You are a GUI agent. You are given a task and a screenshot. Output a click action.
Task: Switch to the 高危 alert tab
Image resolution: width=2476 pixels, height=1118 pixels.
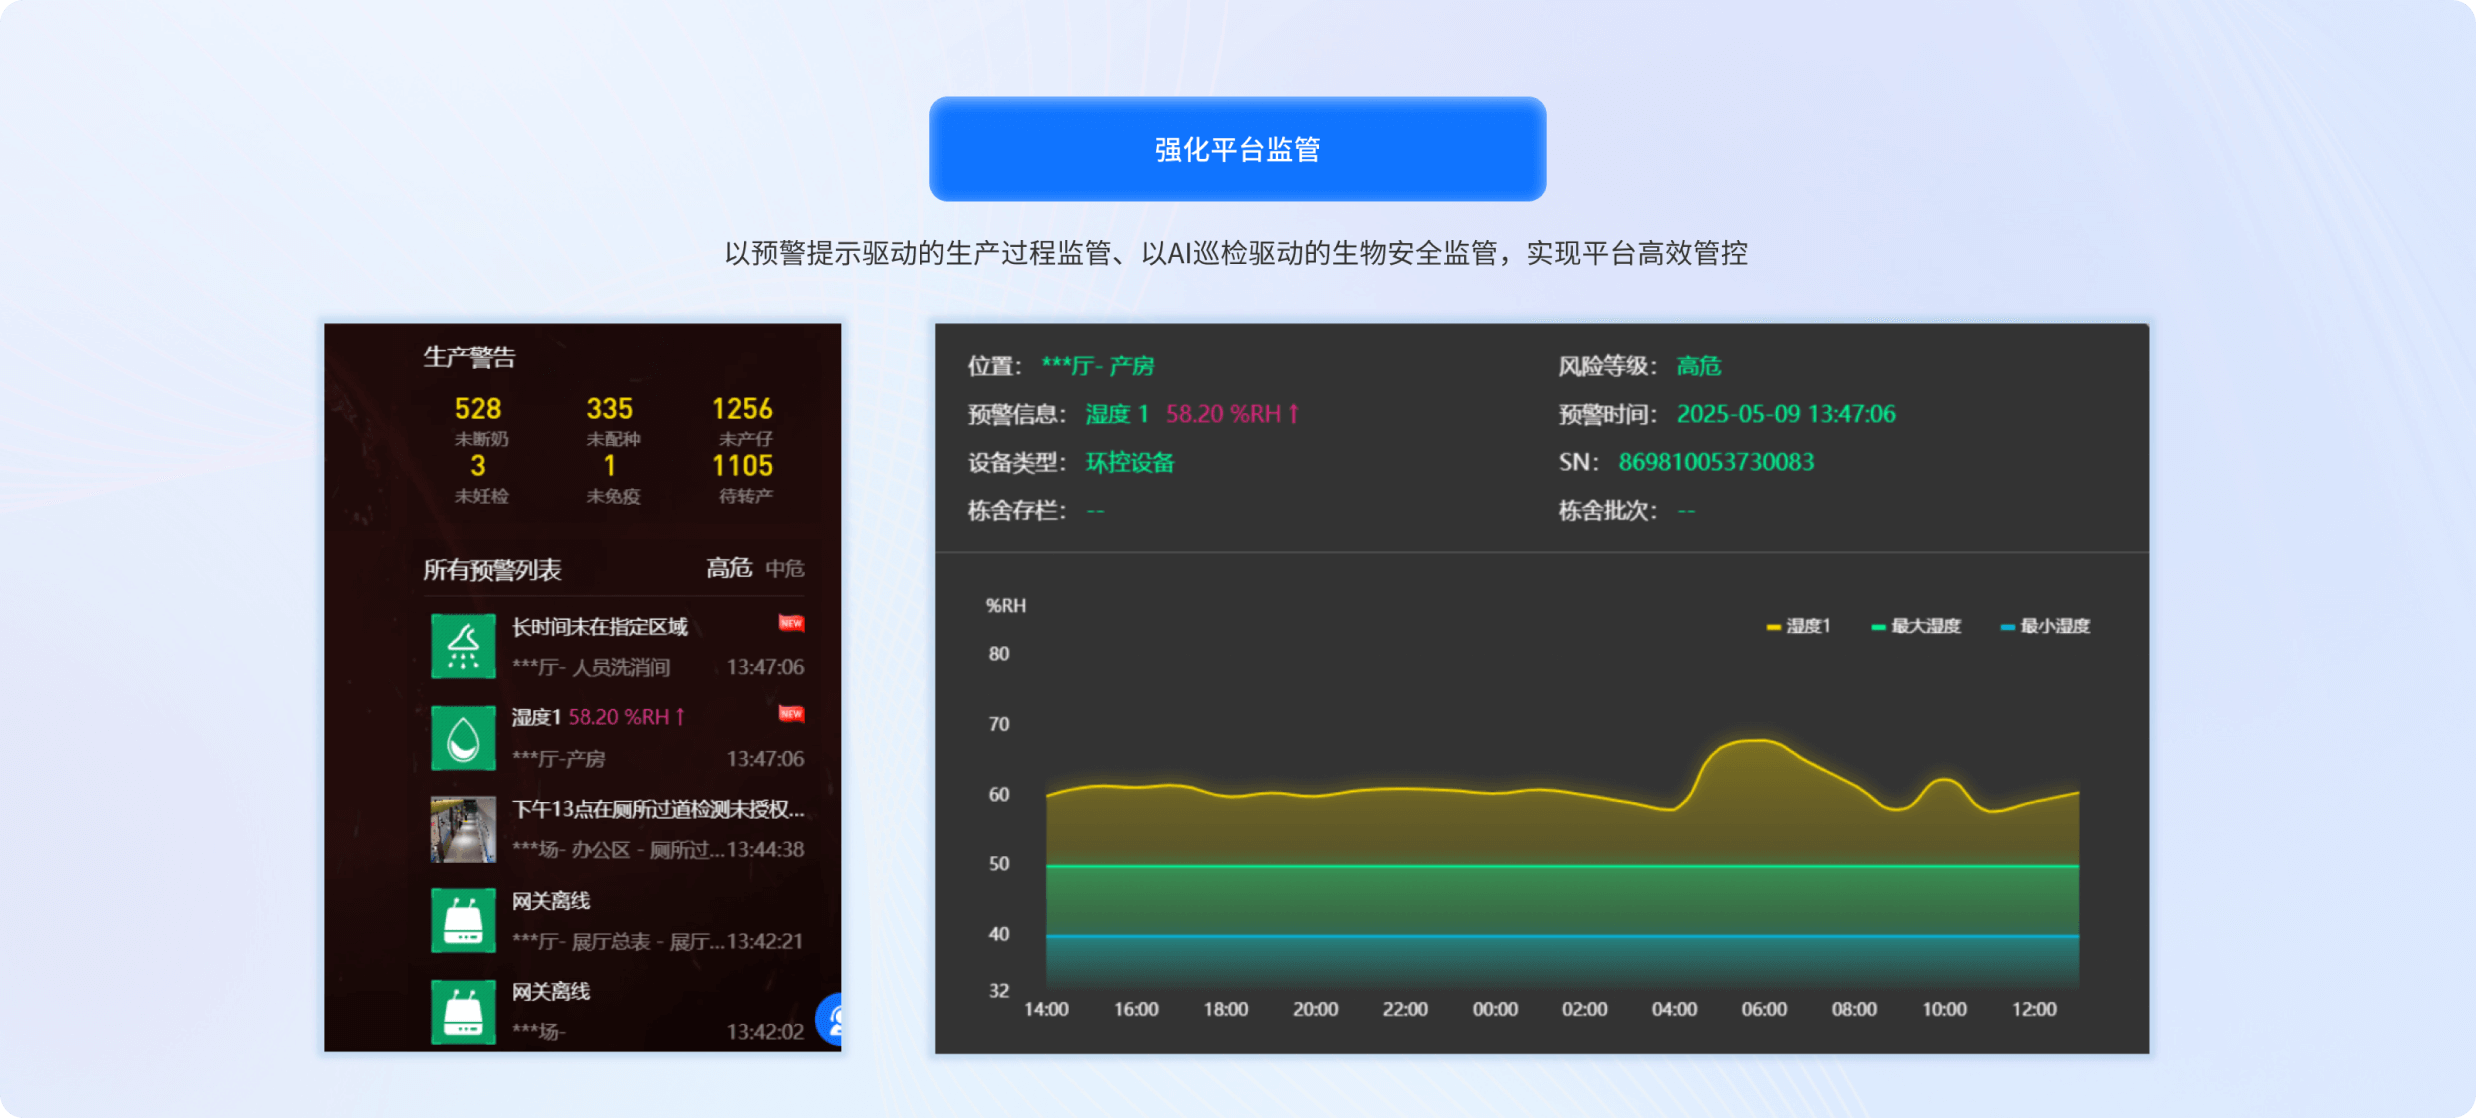pyautogui.click(x=728, y=568)
